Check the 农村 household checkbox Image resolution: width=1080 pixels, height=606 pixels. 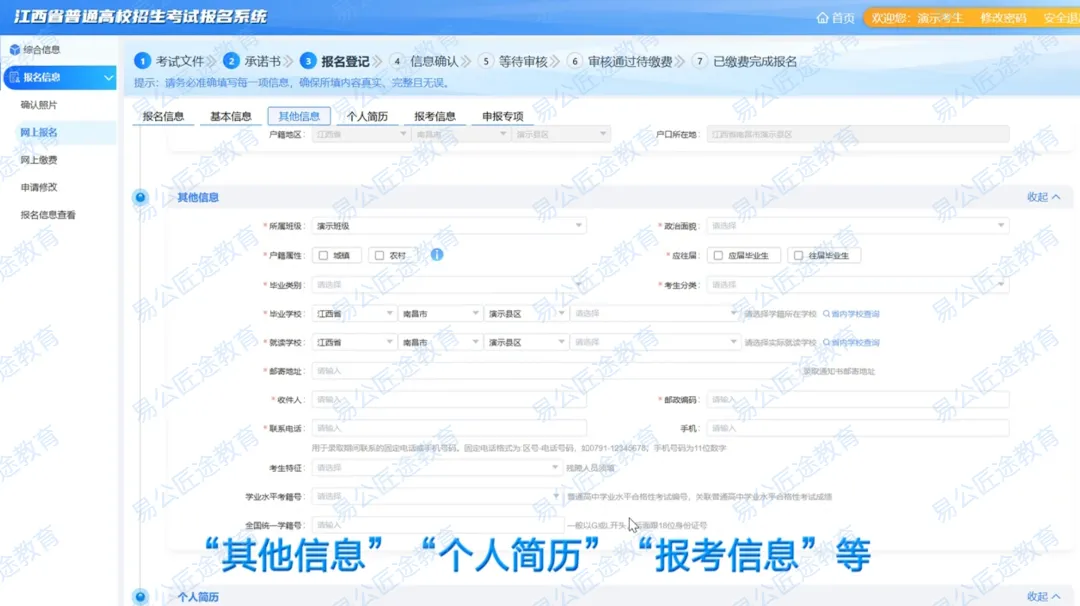point(379,255)
